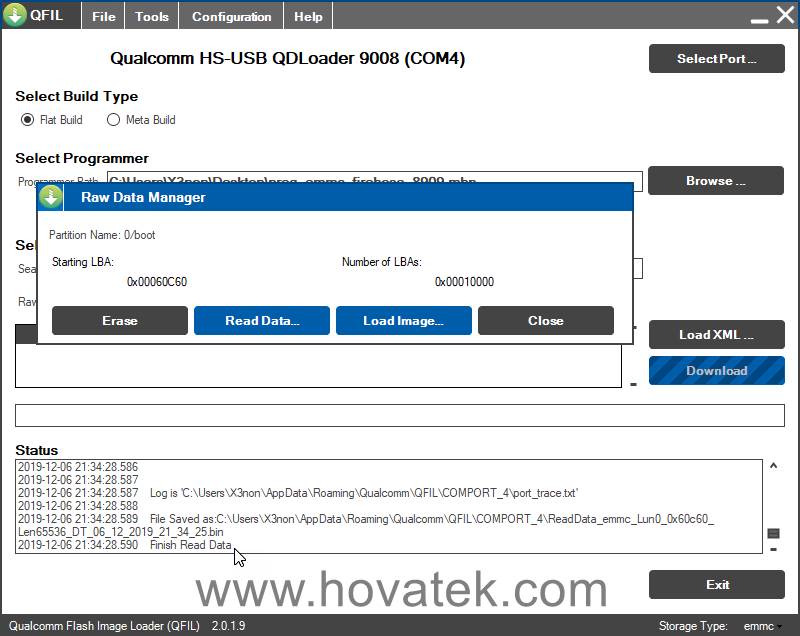Viewport: 800px width, 636px height.
Task: Click Read Data in Raw Data Manager
Action: point(262,320)
